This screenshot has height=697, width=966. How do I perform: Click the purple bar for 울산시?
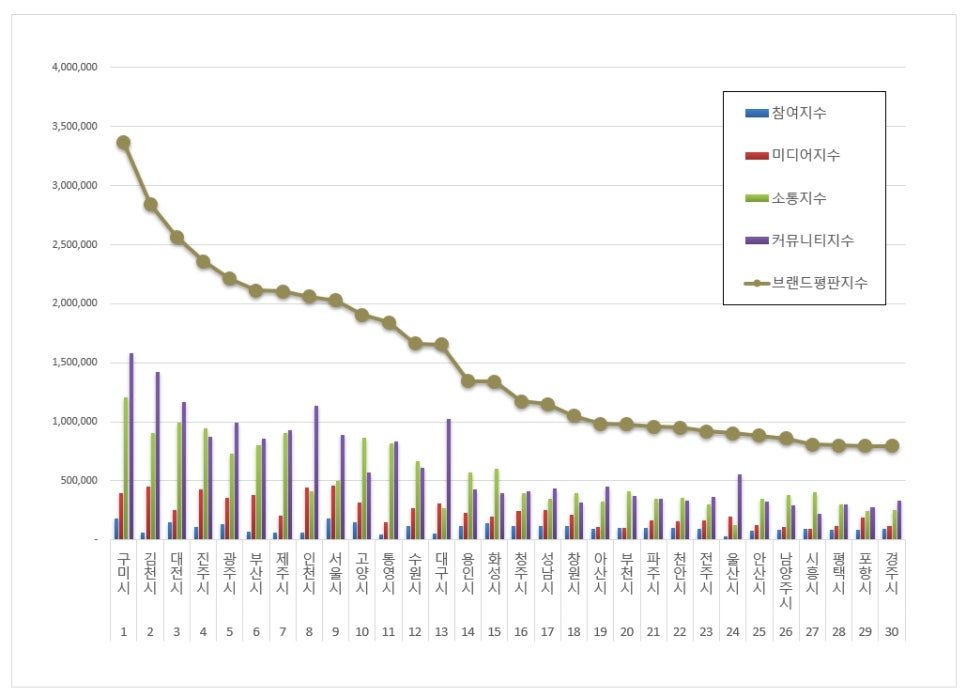740,507
